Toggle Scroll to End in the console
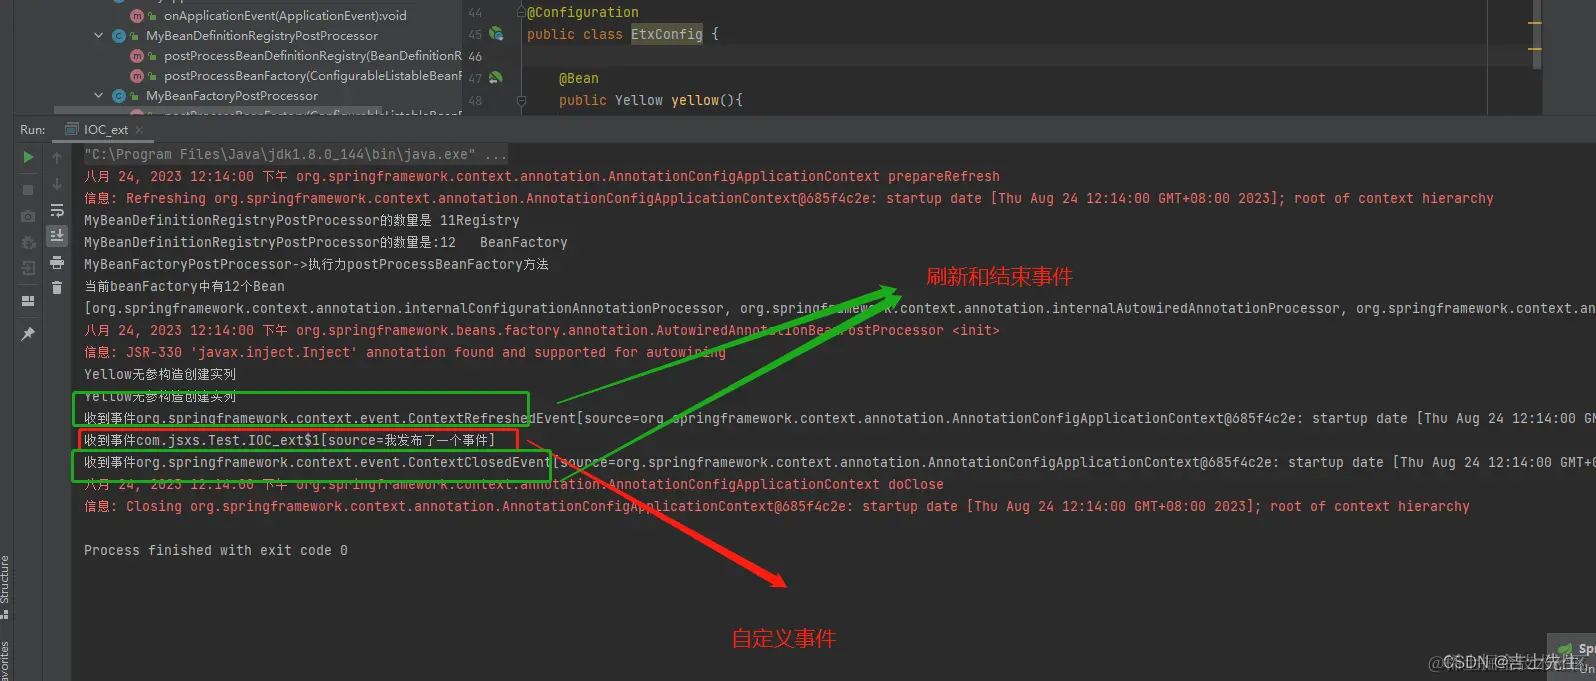The image size is (1596, 681). click(x=57, y=235)
